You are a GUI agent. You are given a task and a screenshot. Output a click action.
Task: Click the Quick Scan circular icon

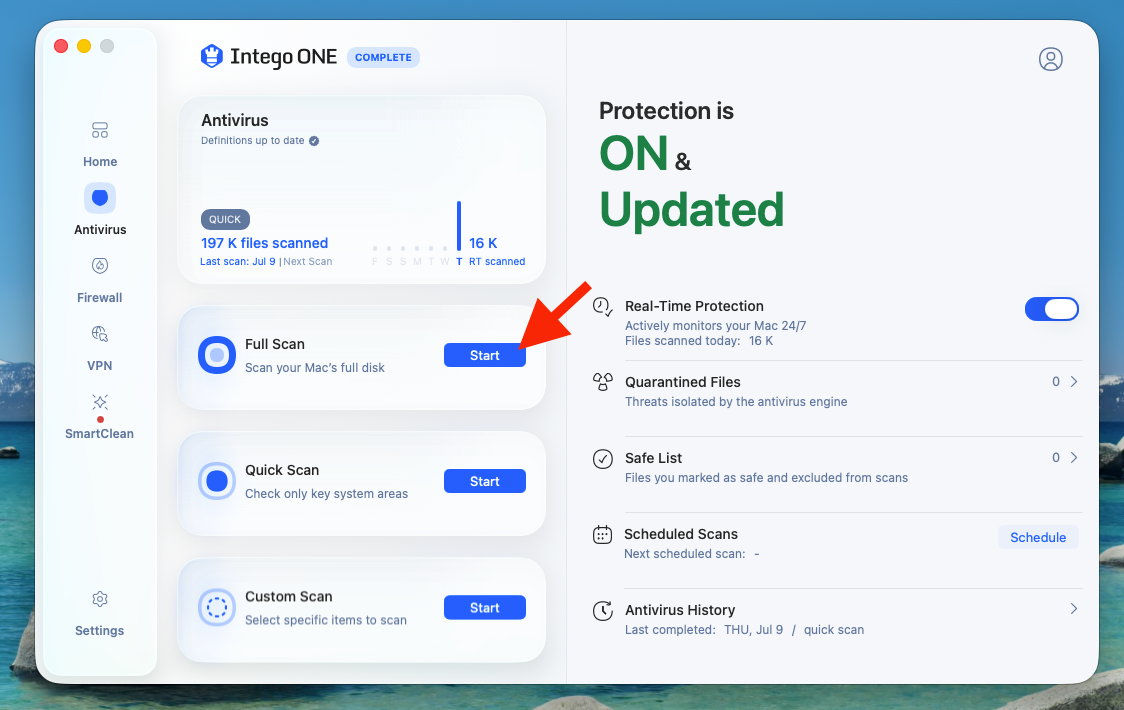[x=216, y=481]
